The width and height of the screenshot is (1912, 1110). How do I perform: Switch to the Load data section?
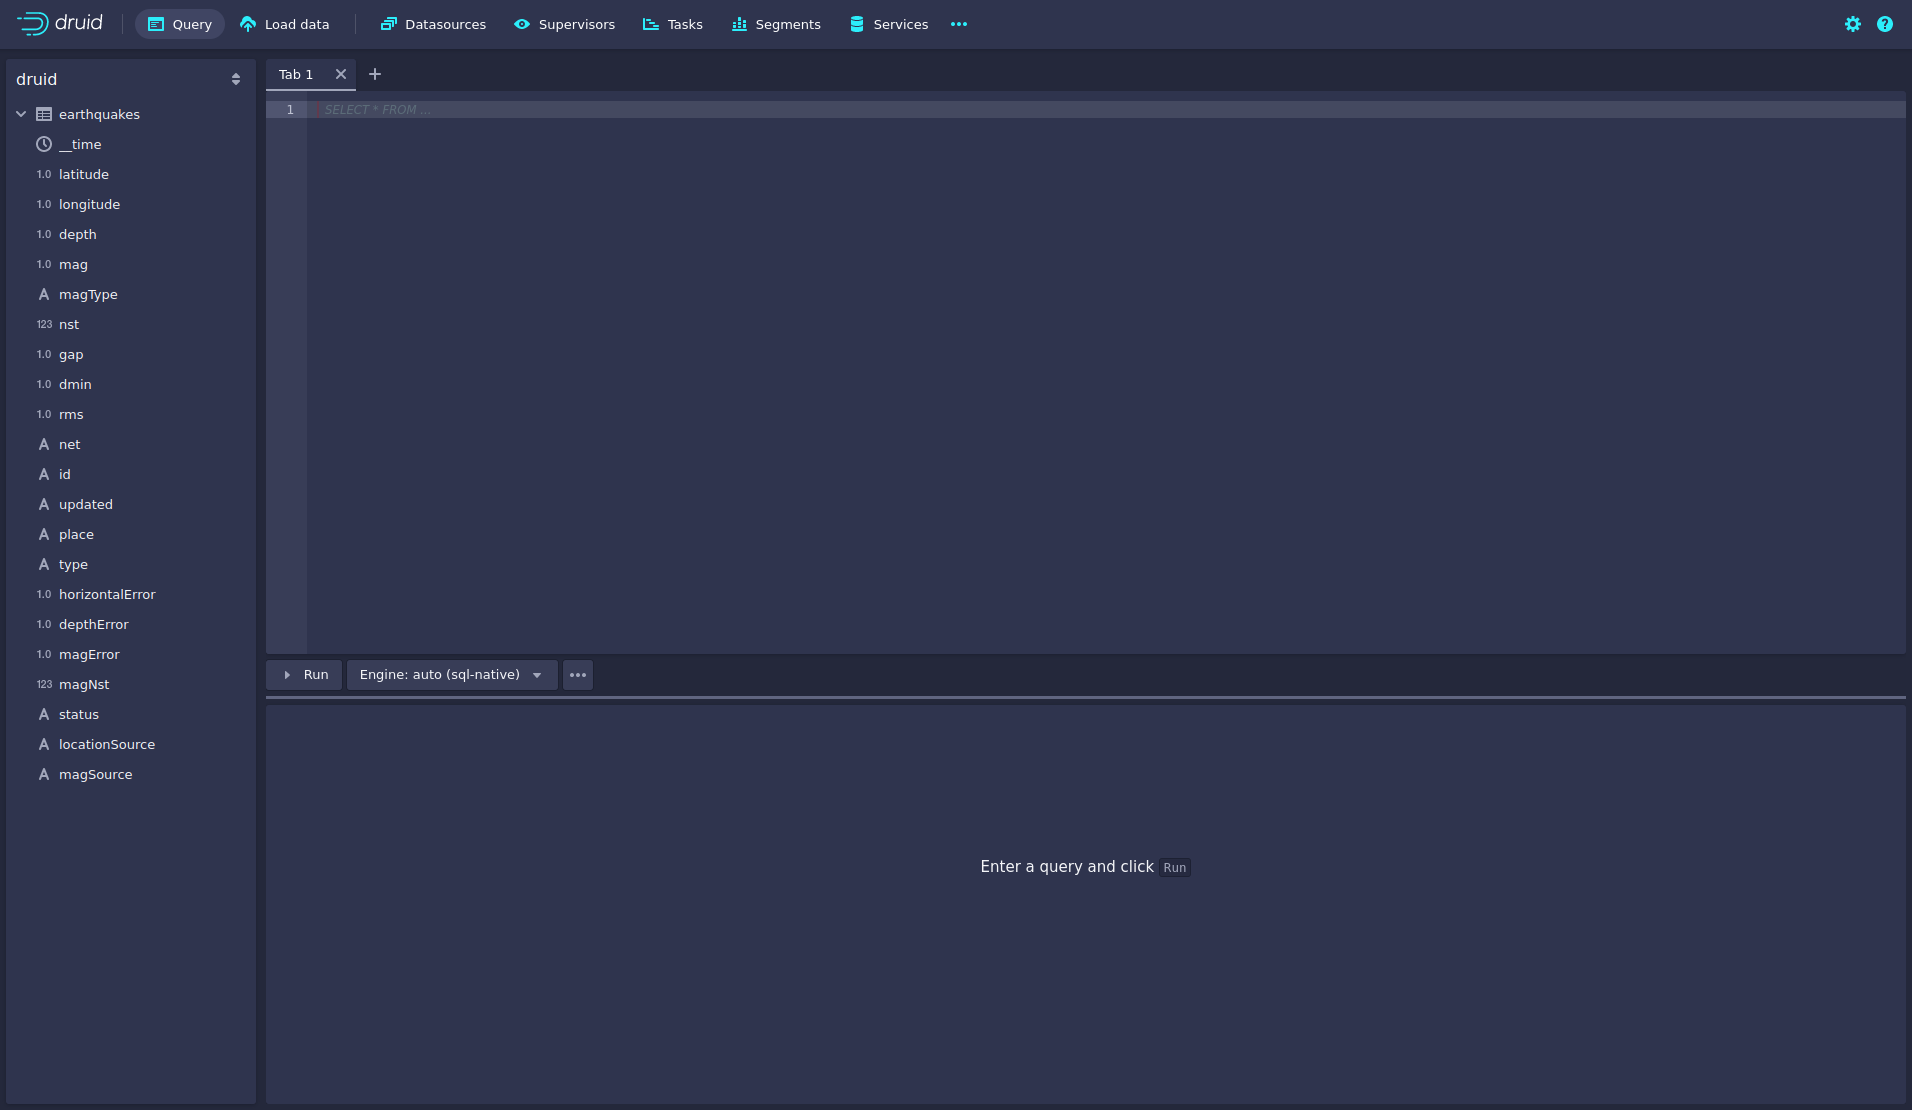click(x=285, y=24)
